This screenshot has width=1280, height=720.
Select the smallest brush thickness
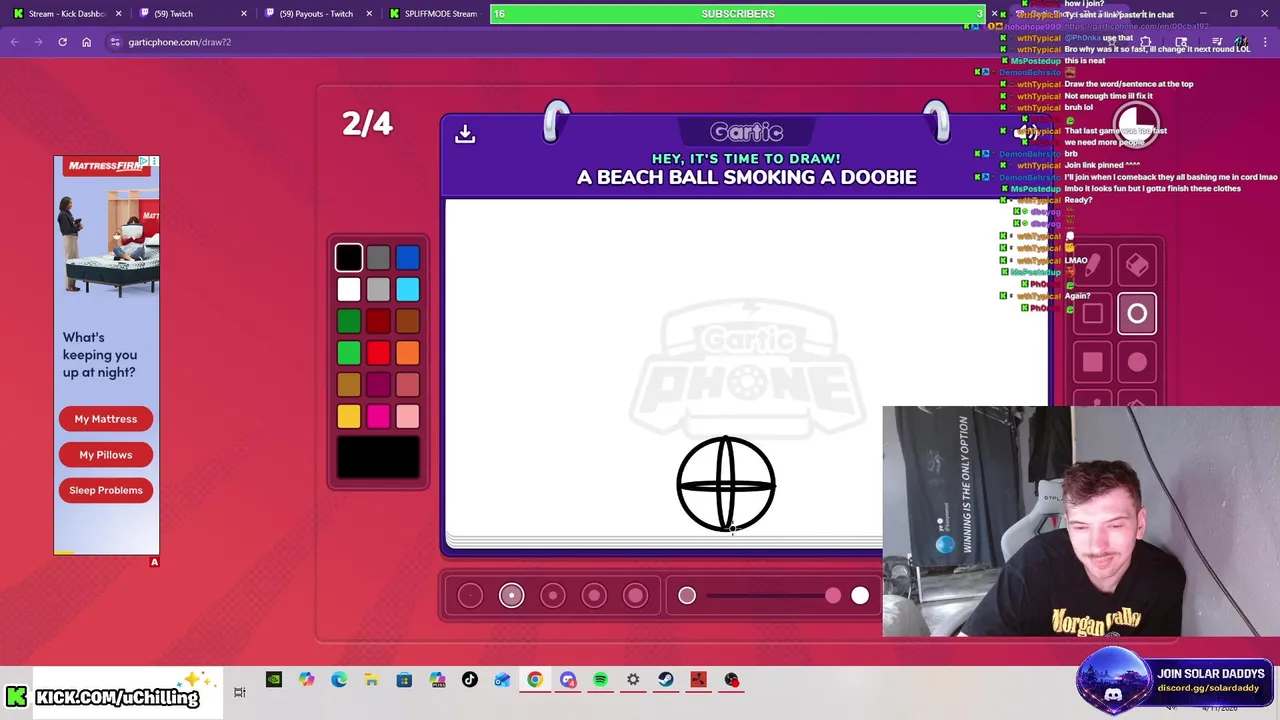point(470,596)
